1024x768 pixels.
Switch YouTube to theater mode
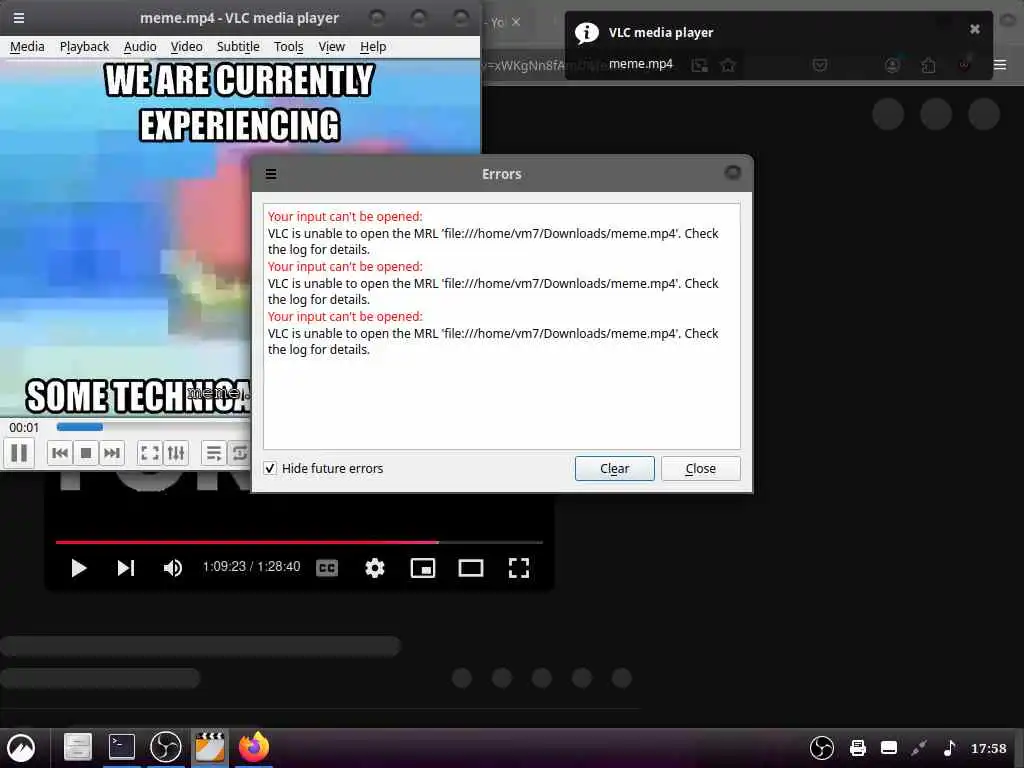(471, 568)
